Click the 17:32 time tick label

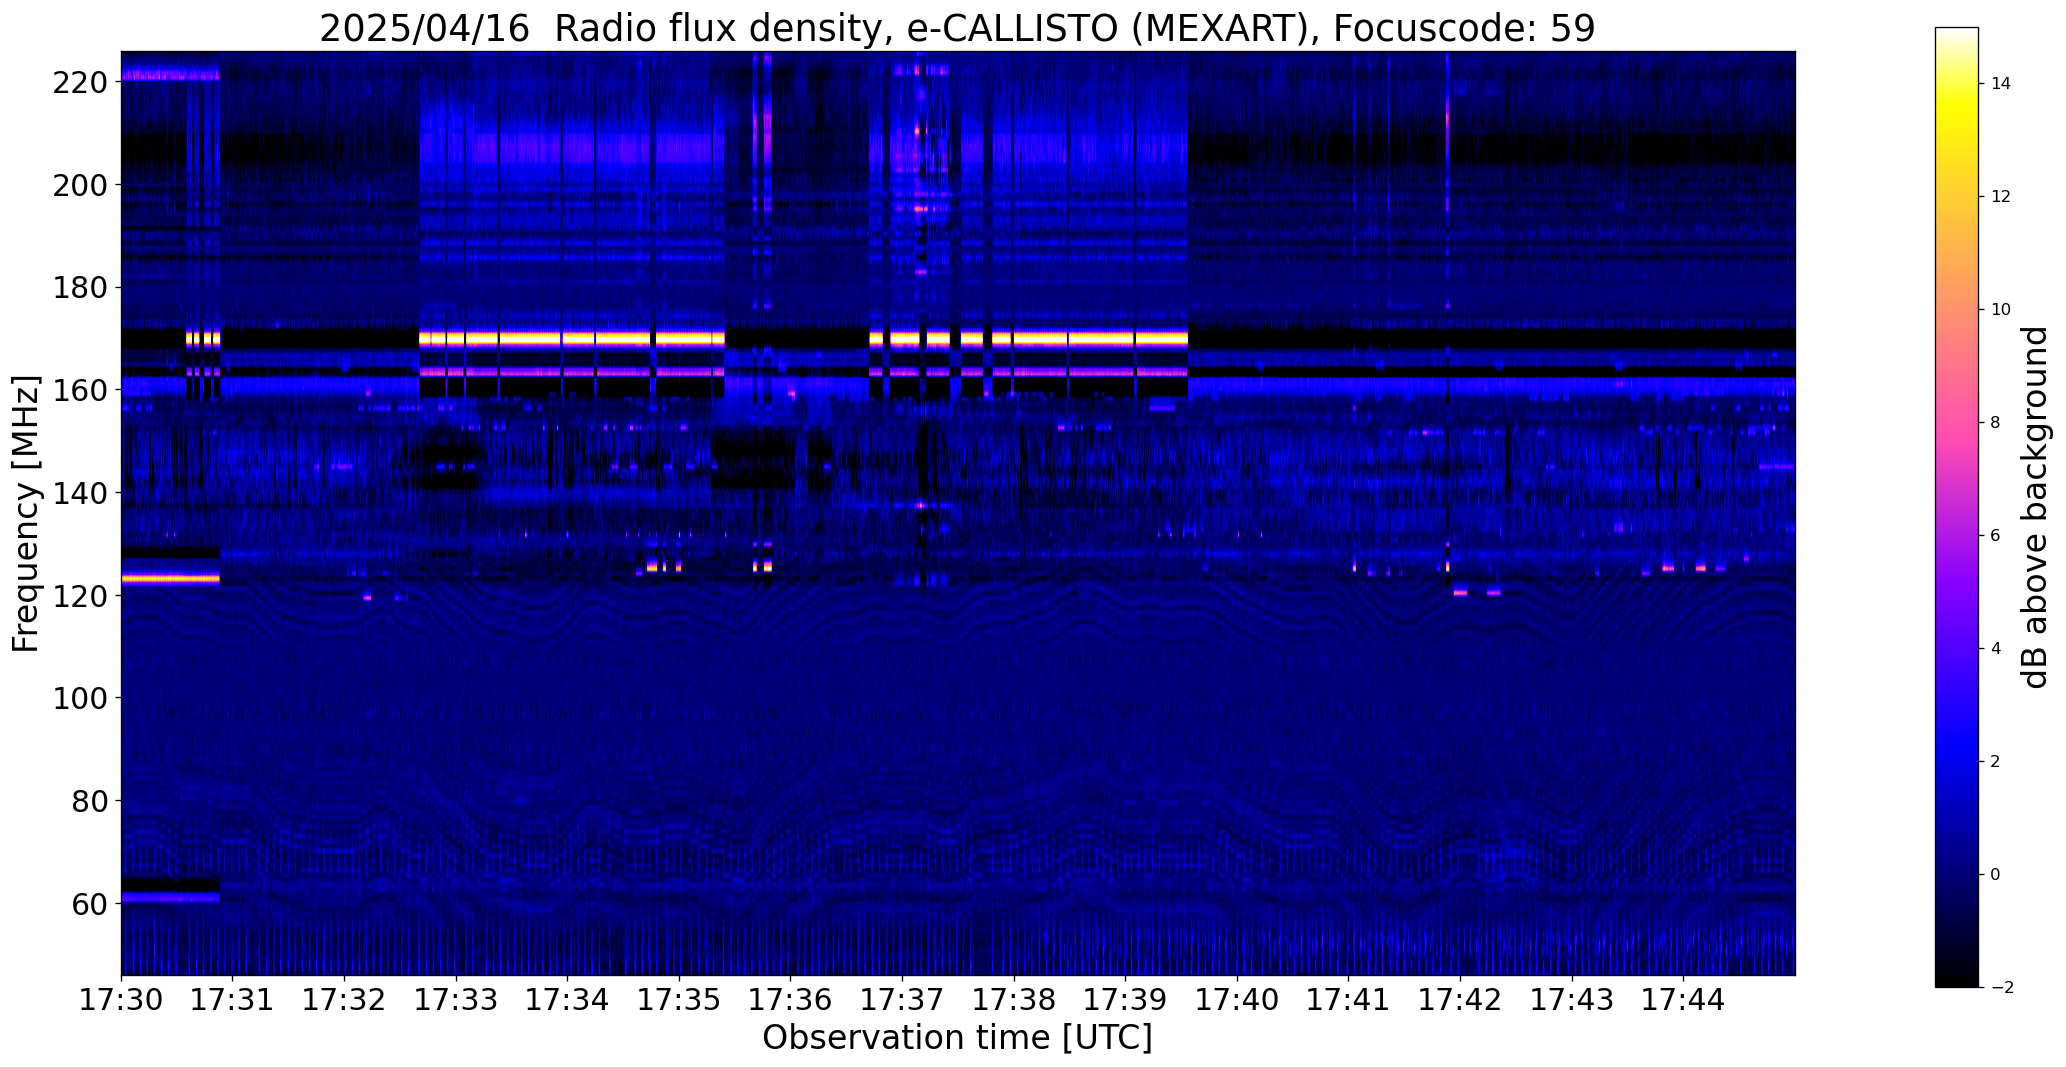point(345,999)
